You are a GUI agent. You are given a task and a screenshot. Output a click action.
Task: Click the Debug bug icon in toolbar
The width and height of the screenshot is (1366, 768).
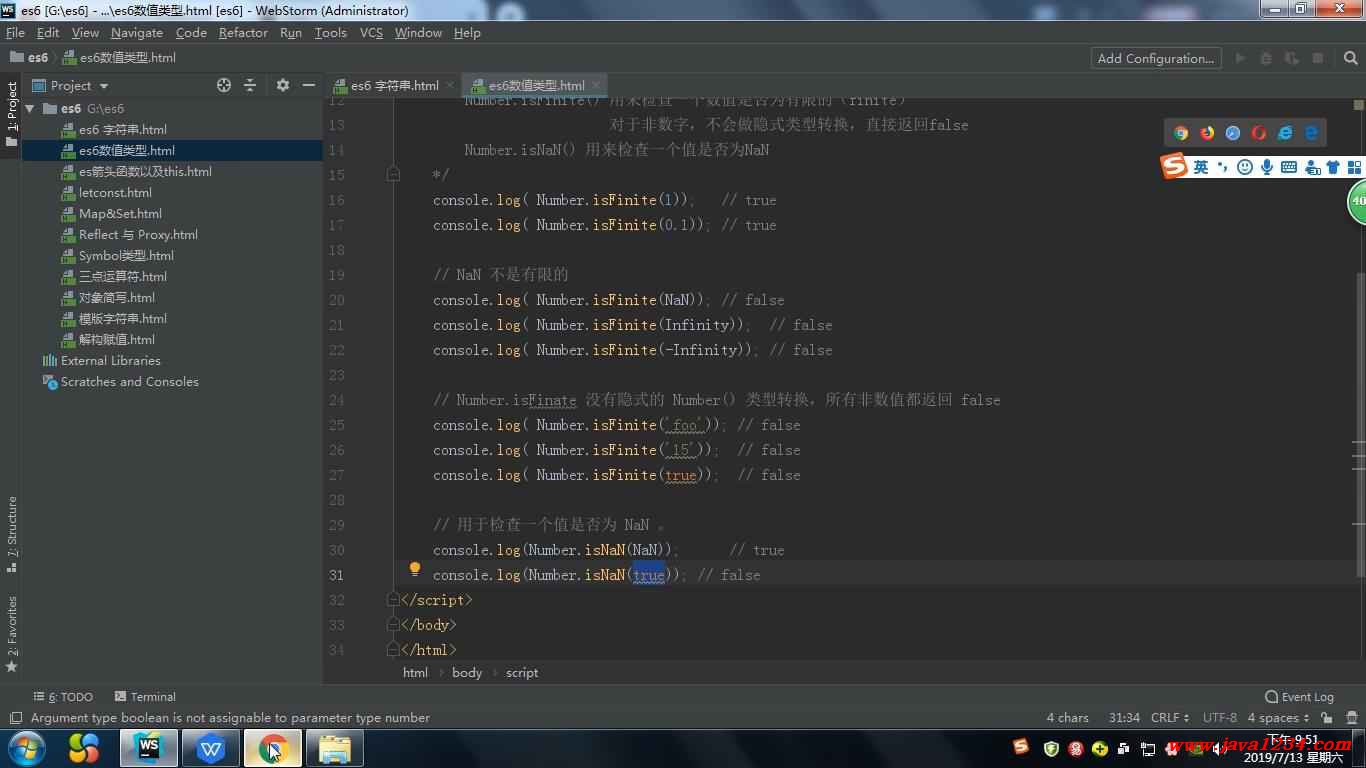click(x=1266, y=58)
